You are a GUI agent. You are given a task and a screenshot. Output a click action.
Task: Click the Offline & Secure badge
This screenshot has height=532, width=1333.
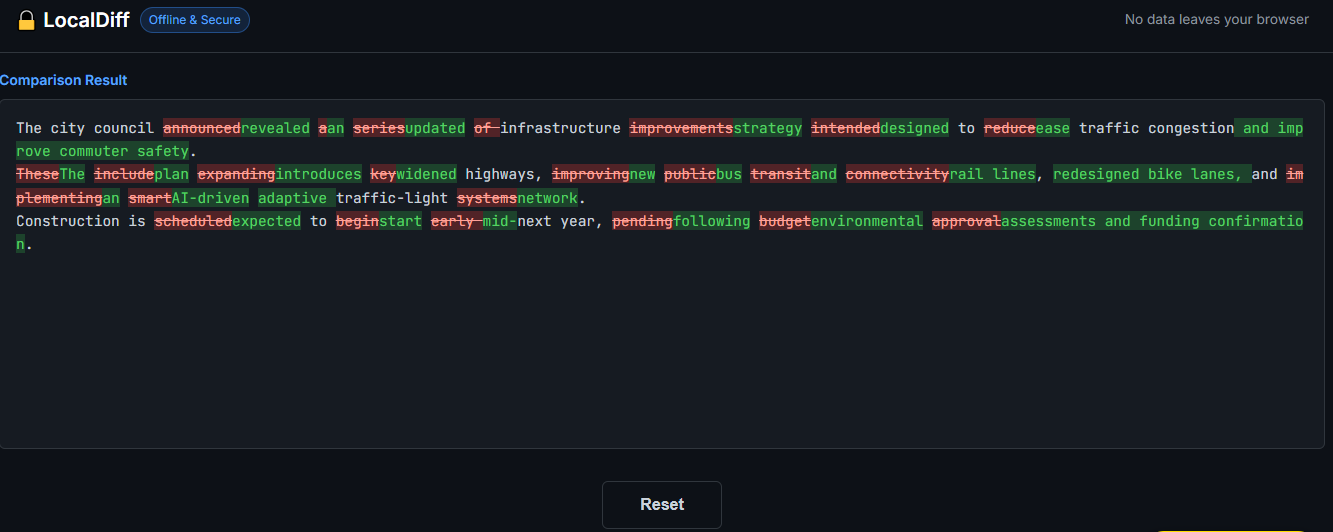tap(195, 20)
